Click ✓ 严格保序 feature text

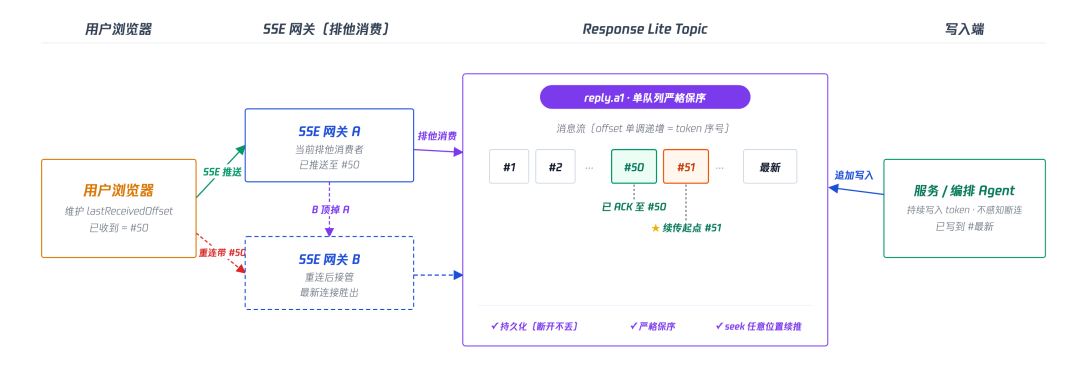click(x=652, y=326)
